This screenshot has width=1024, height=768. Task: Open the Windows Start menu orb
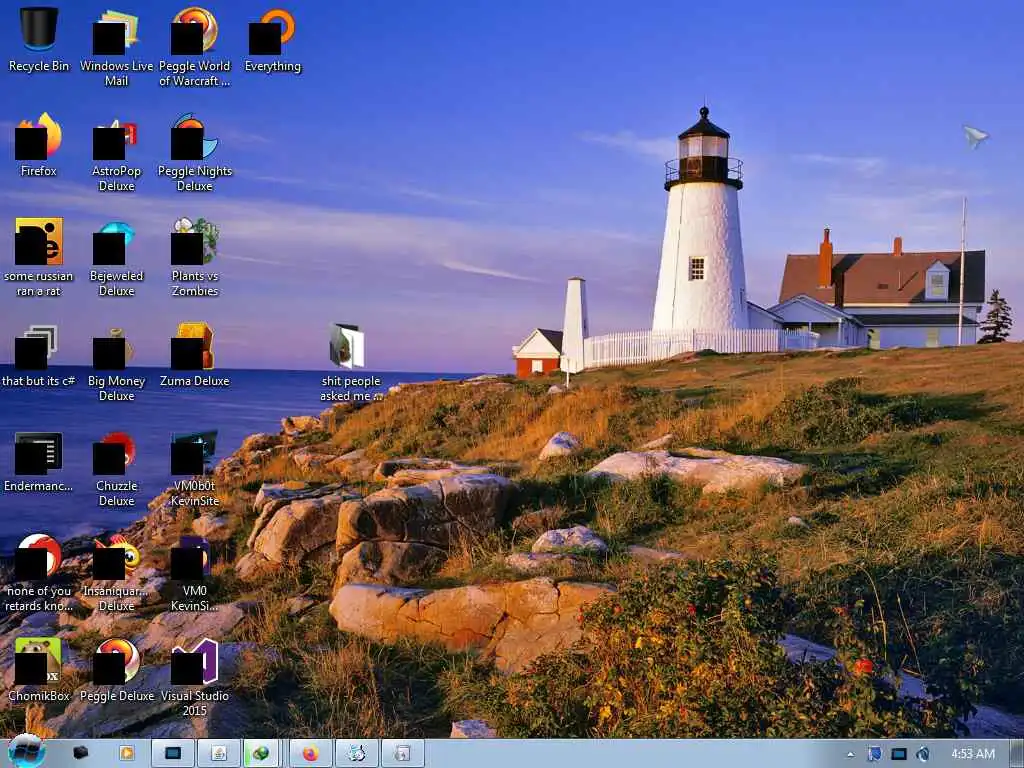click(27, 752)
